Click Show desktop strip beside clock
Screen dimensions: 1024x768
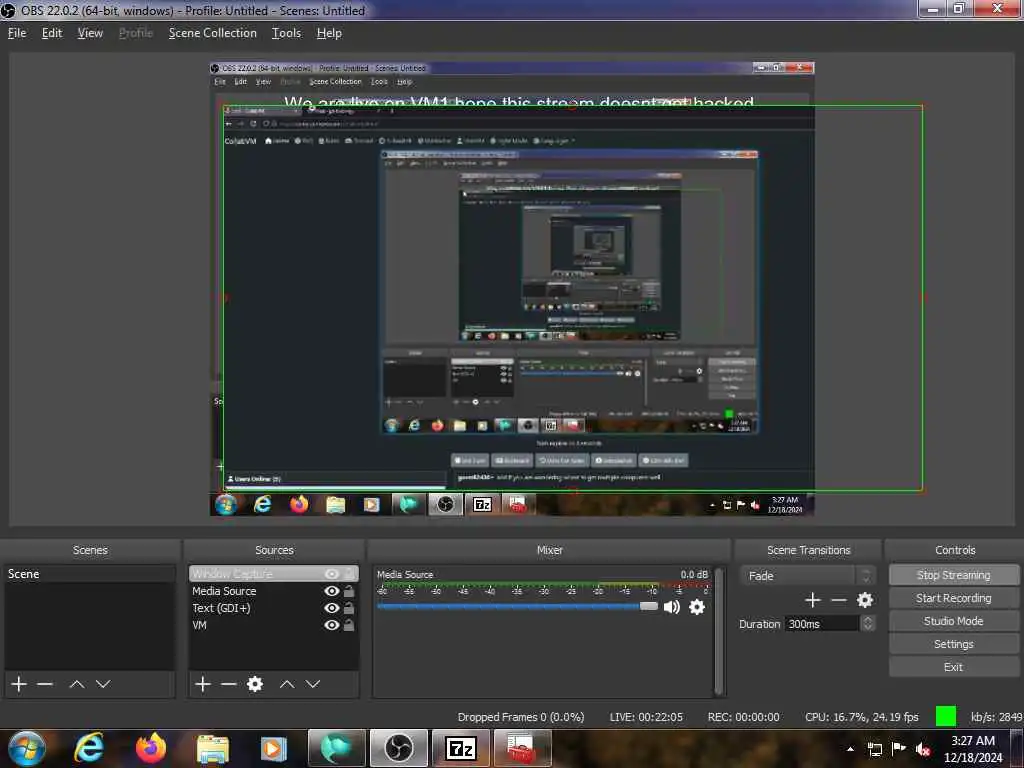tap(1019, 748)
